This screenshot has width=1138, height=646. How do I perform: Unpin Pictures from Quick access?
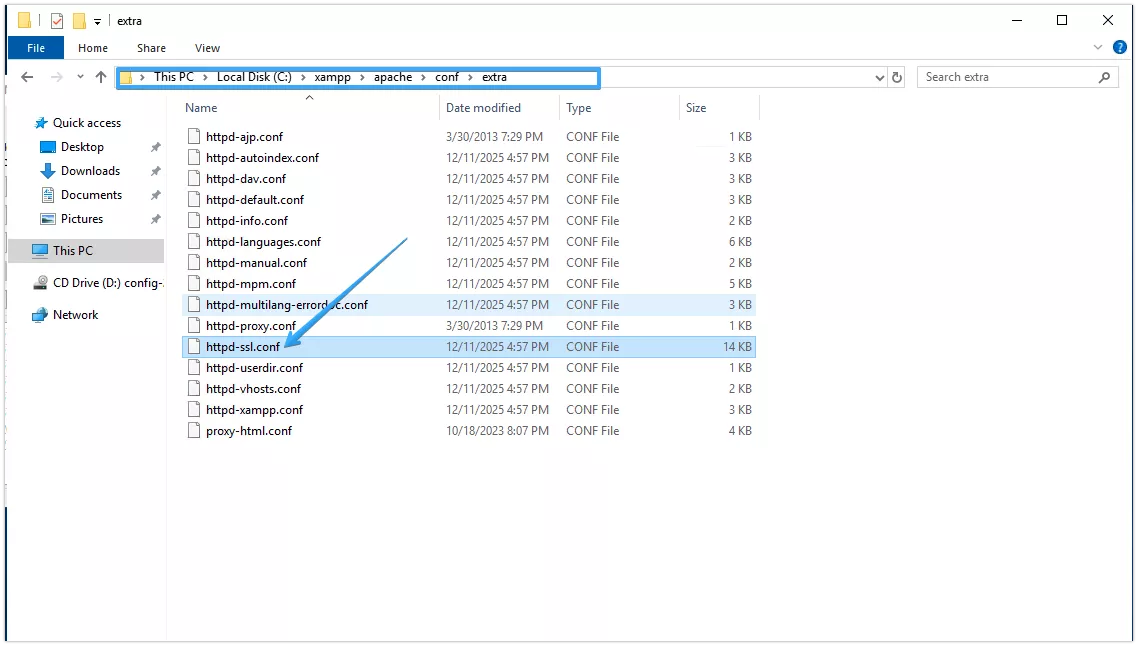coord(155,218)
